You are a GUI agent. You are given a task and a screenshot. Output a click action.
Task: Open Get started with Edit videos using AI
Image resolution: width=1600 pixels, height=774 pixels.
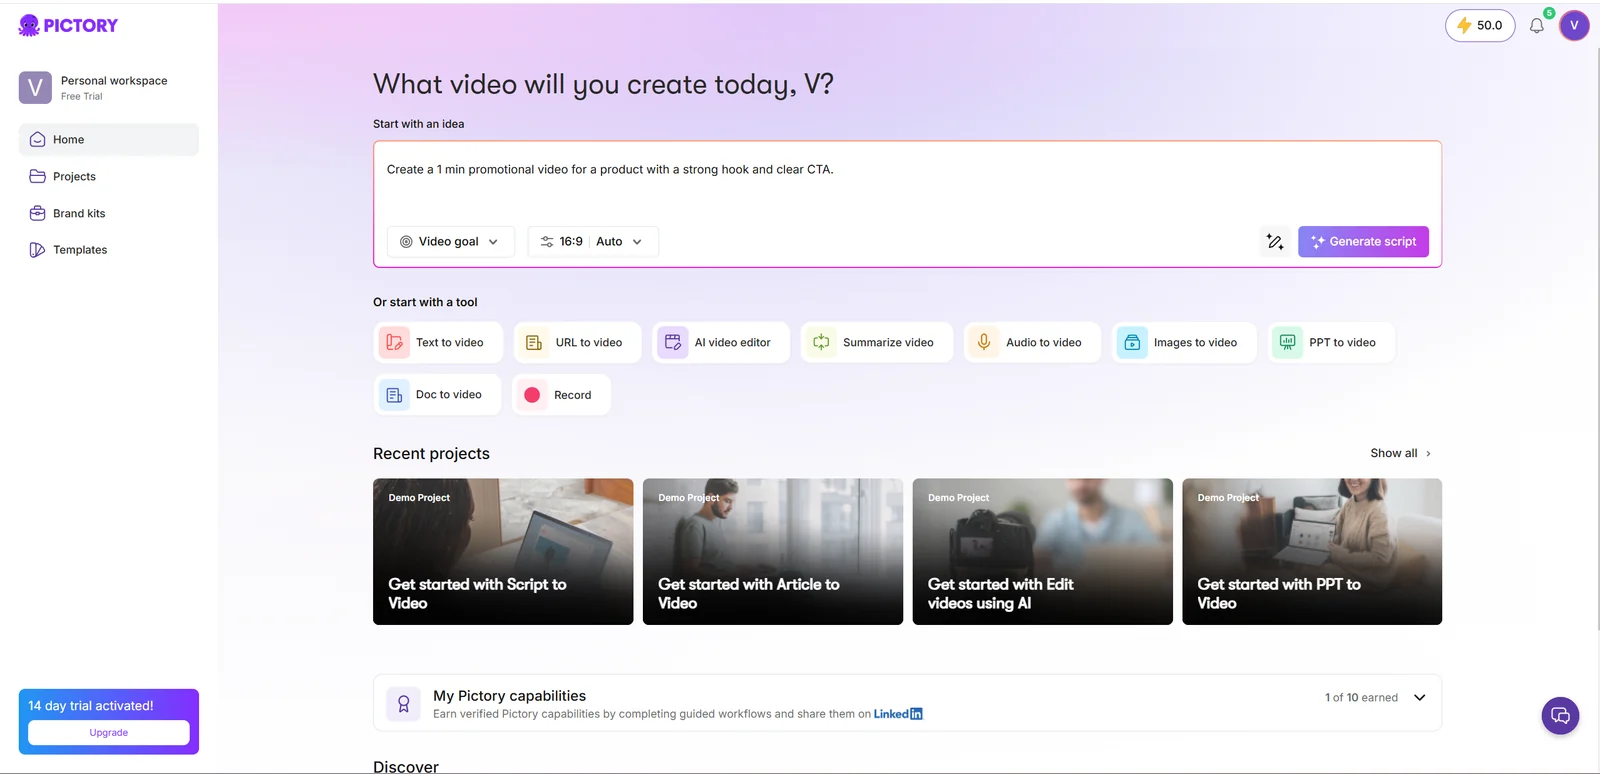pyautogui.click(x=1043, y=552)
